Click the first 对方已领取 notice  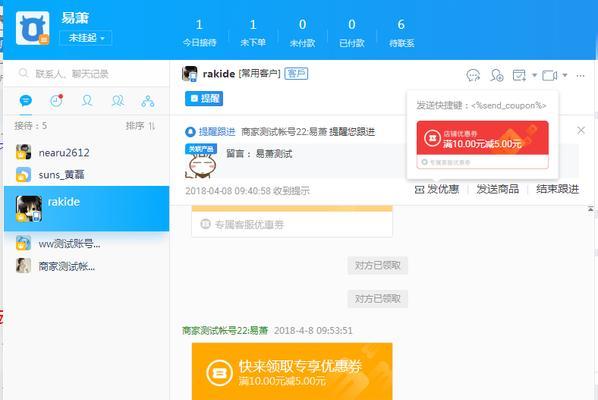click(x=378, y=265)
